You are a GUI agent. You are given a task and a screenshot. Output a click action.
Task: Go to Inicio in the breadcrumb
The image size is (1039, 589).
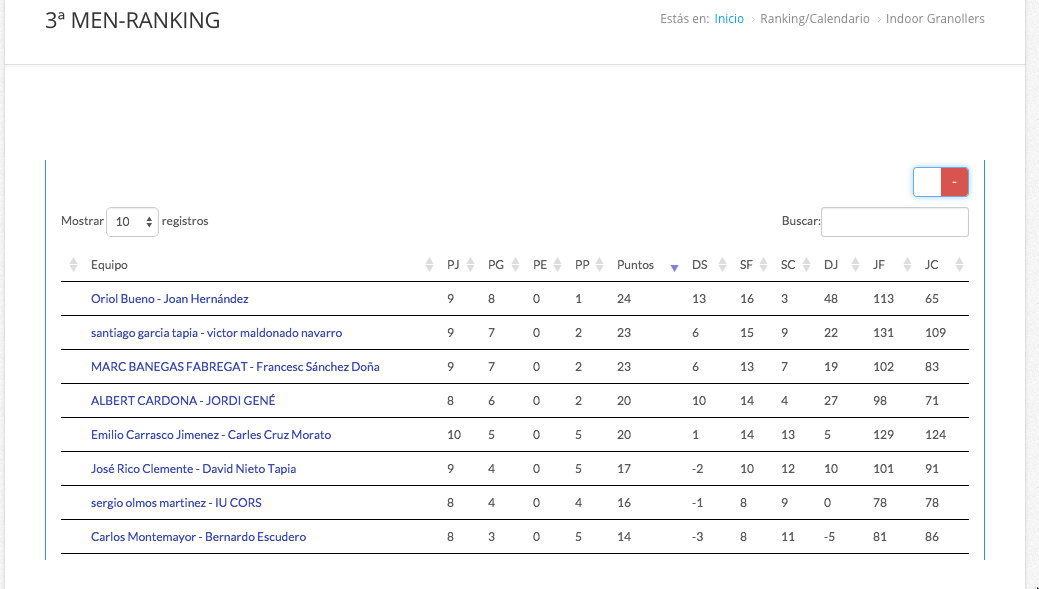tap(729, 19)
